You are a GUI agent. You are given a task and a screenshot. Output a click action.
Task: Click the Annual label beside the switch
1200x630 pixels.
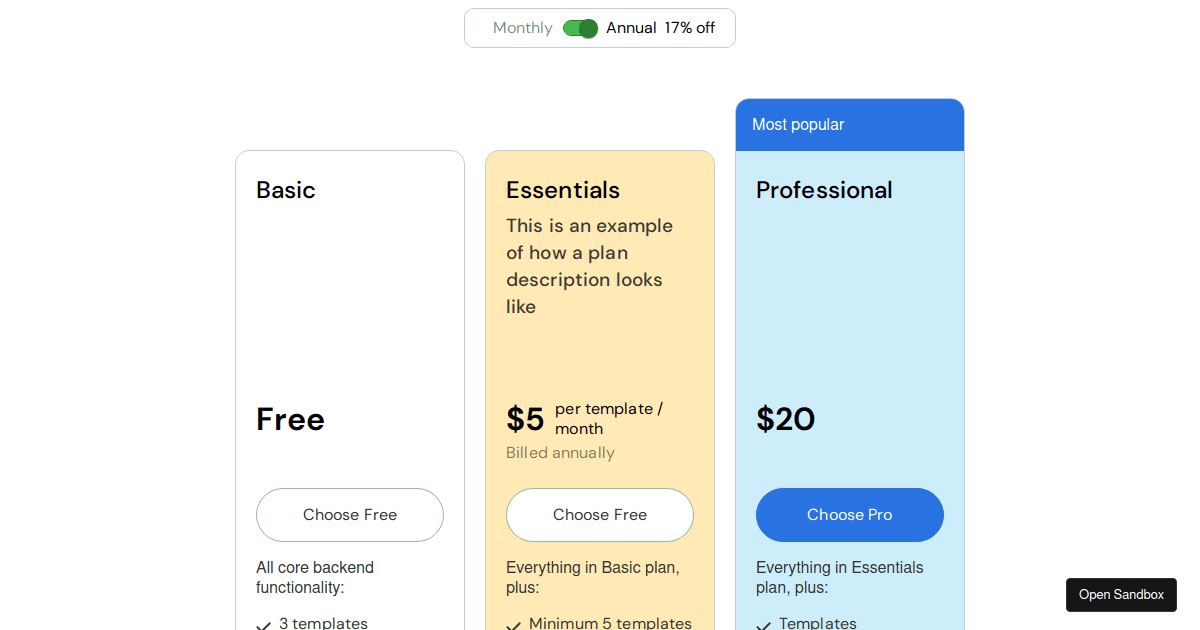[631, 28]
